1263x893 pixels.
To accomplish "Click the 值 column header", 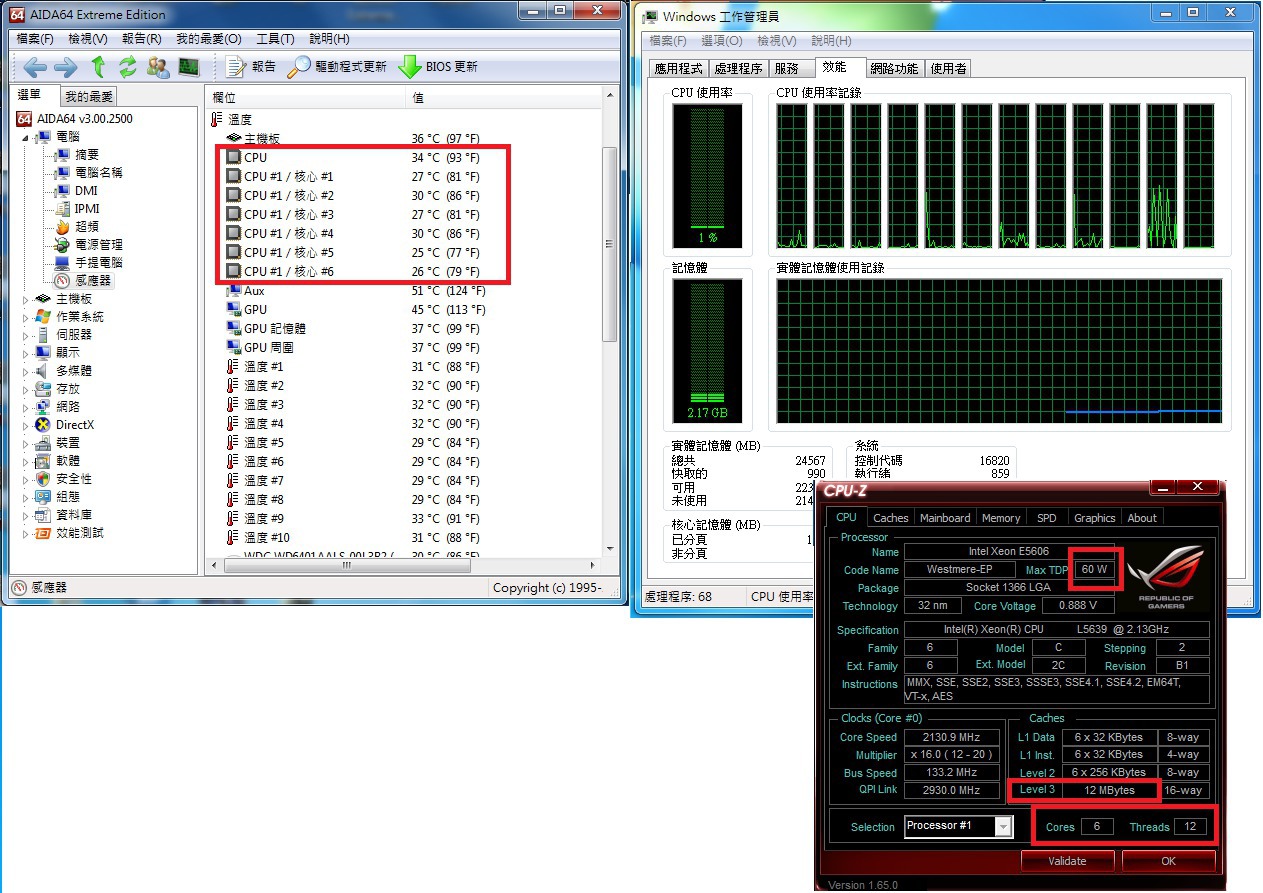I will click(504, 97).
